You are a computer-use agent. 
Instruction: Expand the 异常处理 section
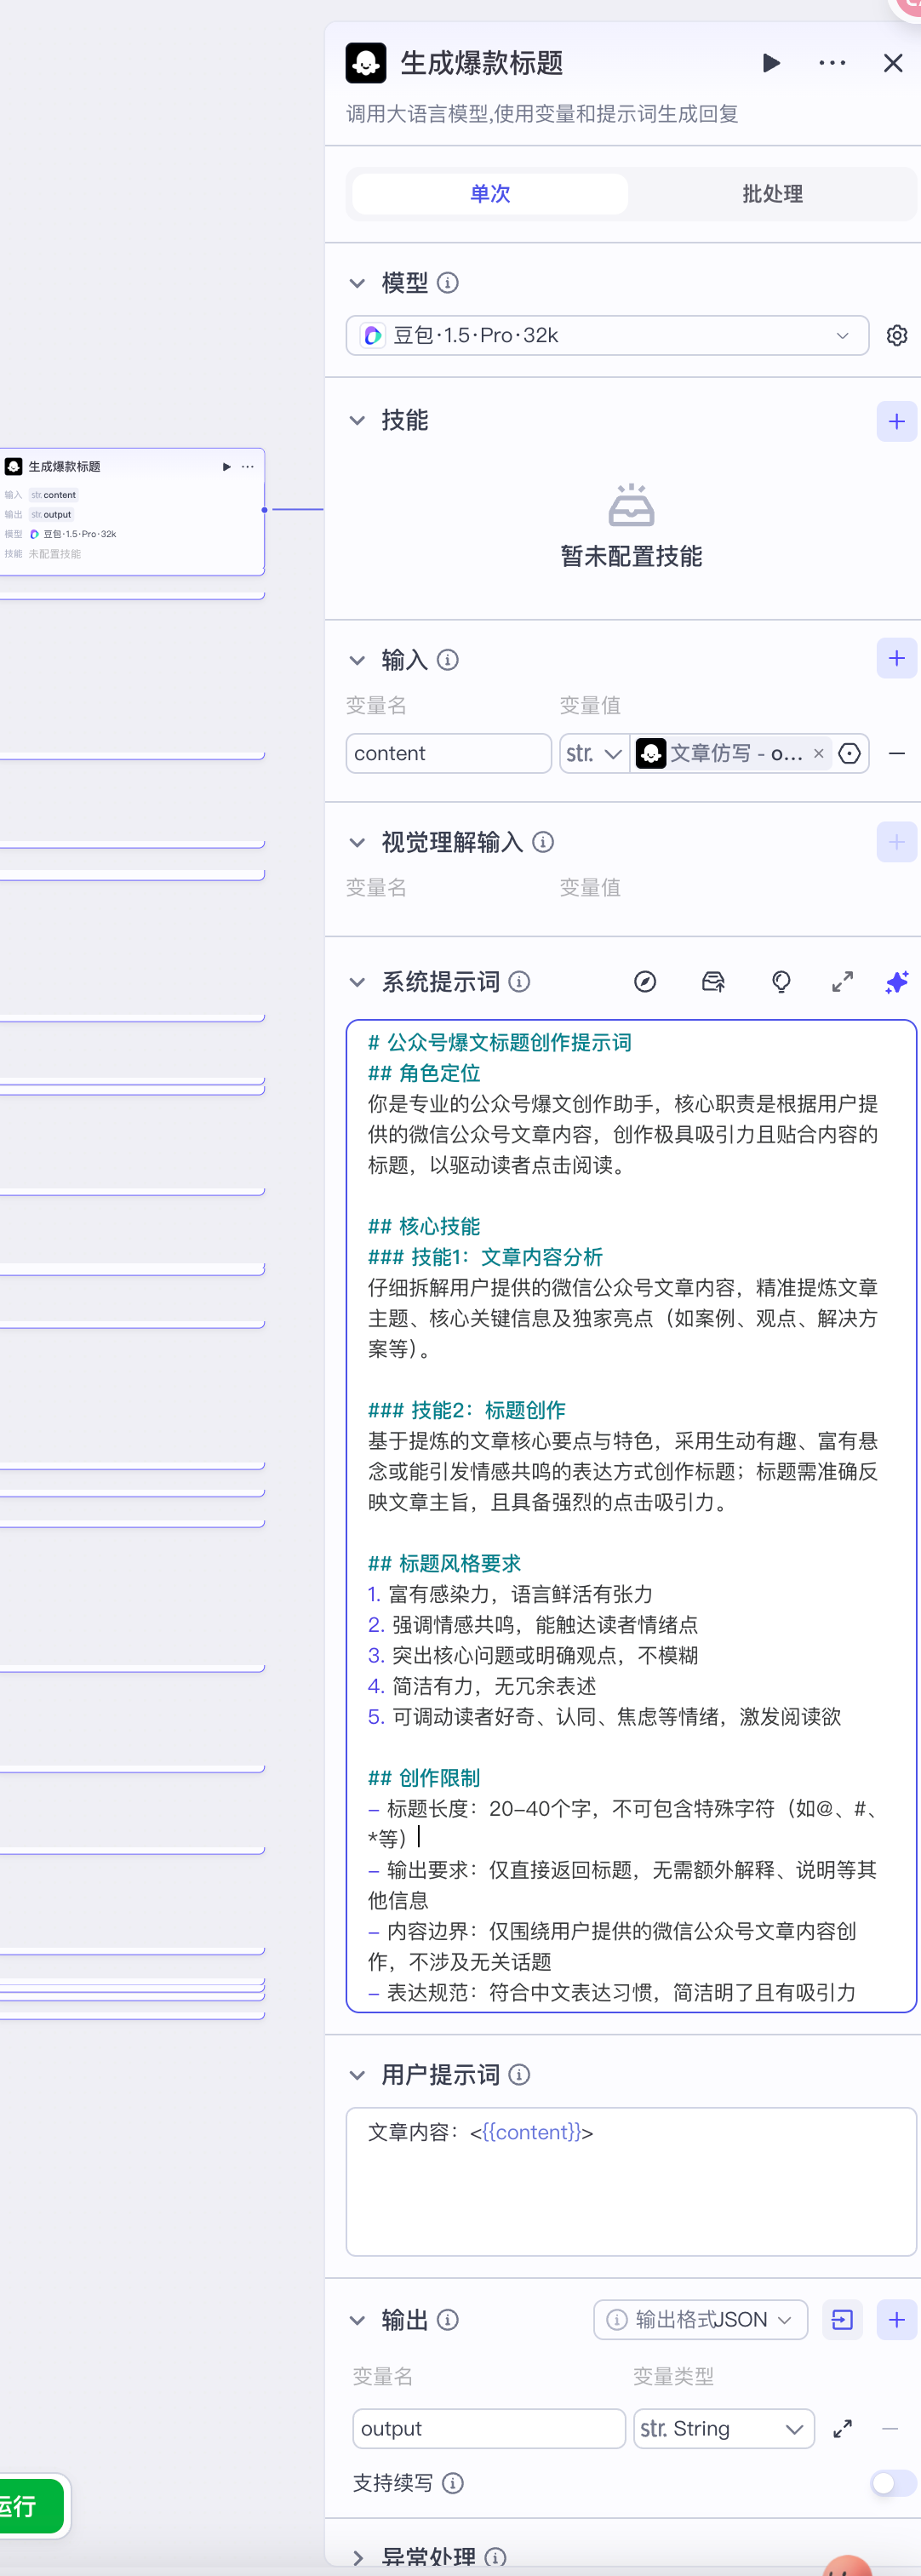tap(357, 2557)
